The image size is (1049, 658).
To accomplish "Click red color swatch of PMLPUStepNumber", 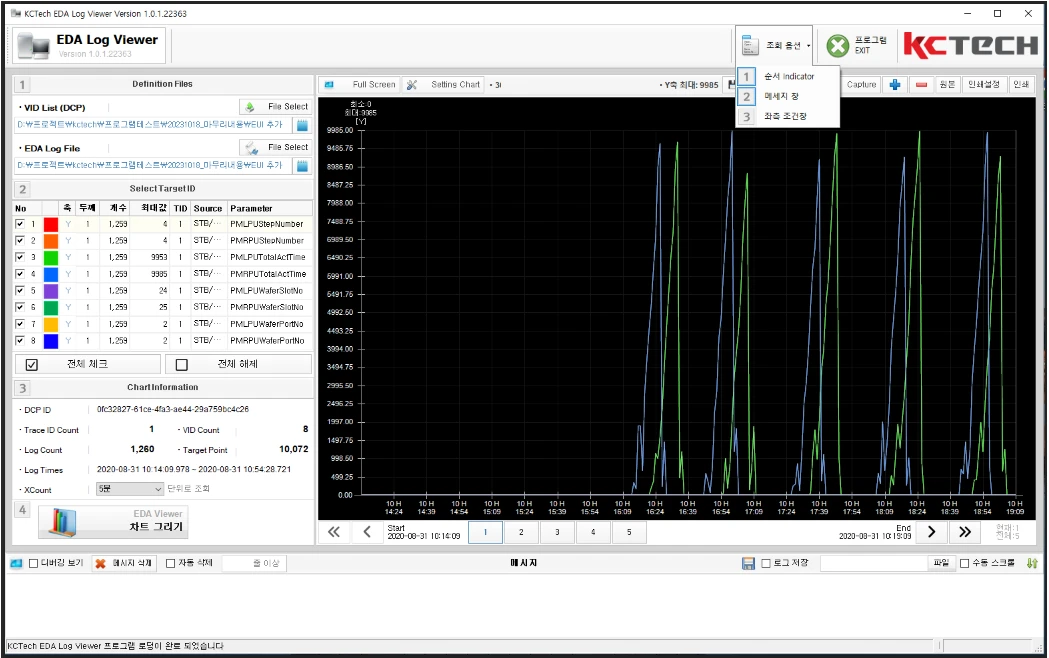I will coord(51,224).
